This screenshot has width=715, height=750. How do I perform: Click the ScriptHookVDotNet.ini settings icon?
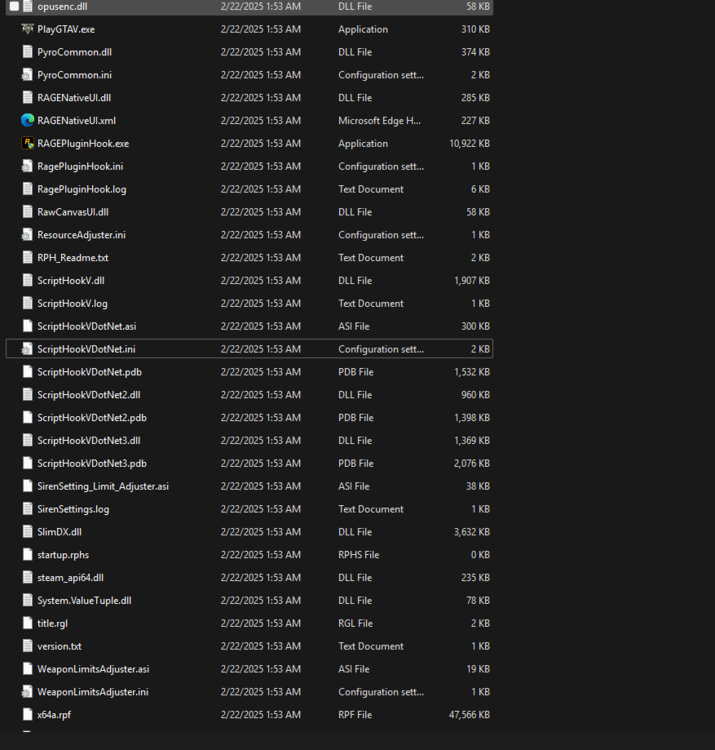(27, 349)
